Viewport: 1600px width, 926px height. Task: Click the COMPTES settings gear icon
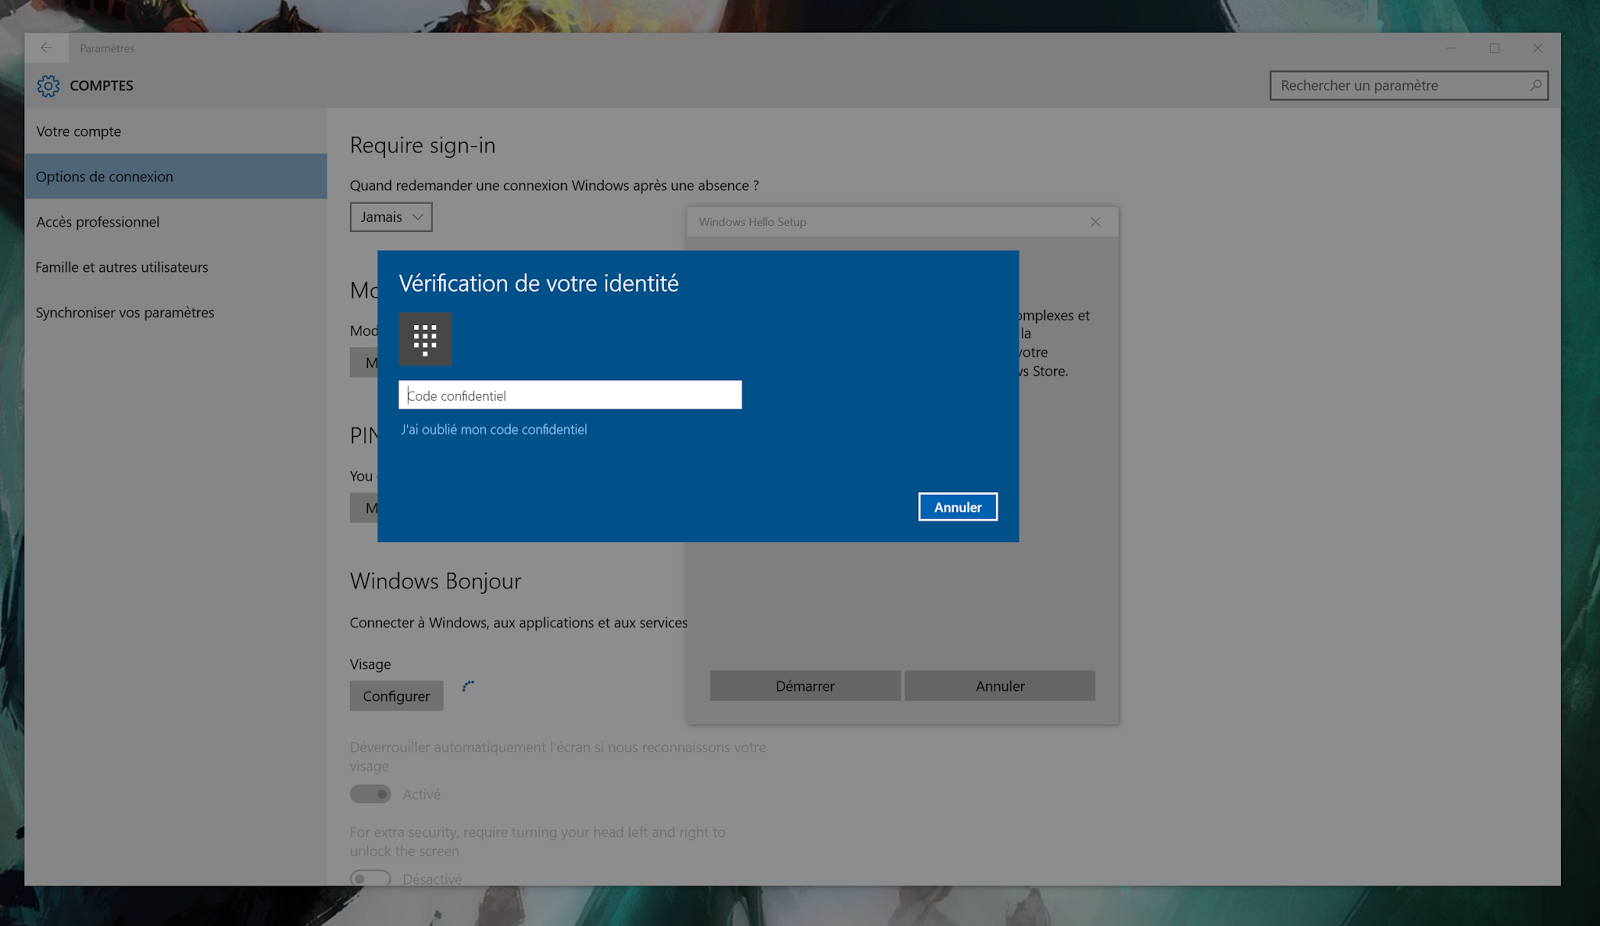point(47,86)
